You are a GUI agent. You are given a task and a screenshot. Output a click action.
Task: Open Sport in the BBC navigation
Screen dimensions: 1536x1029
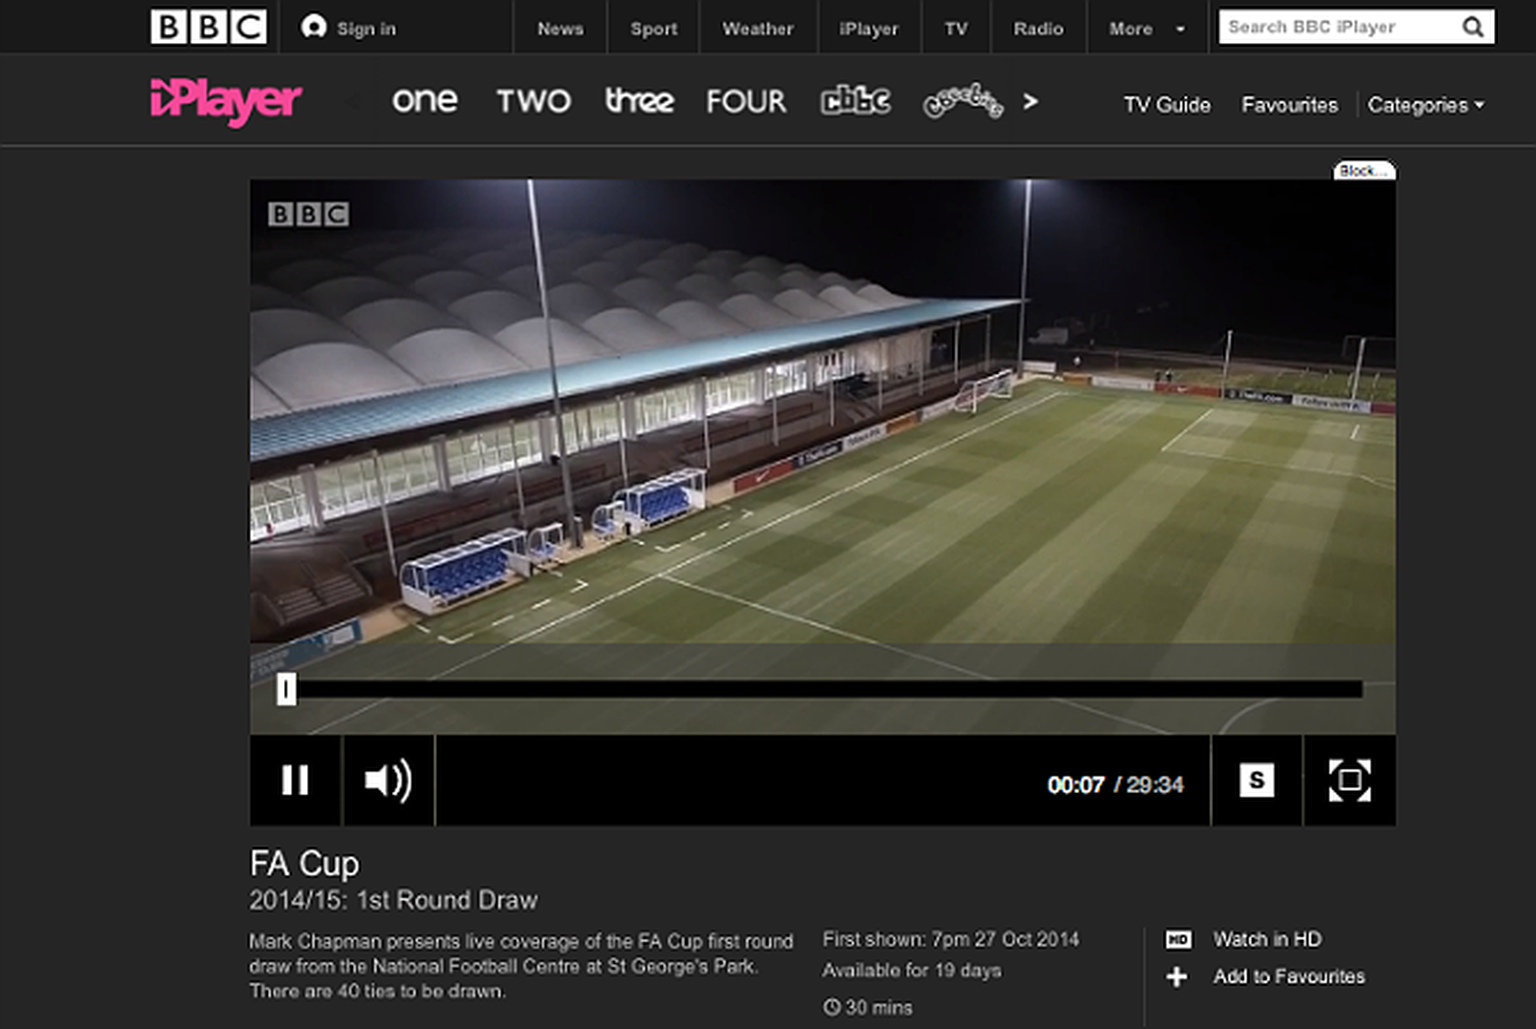654,29
